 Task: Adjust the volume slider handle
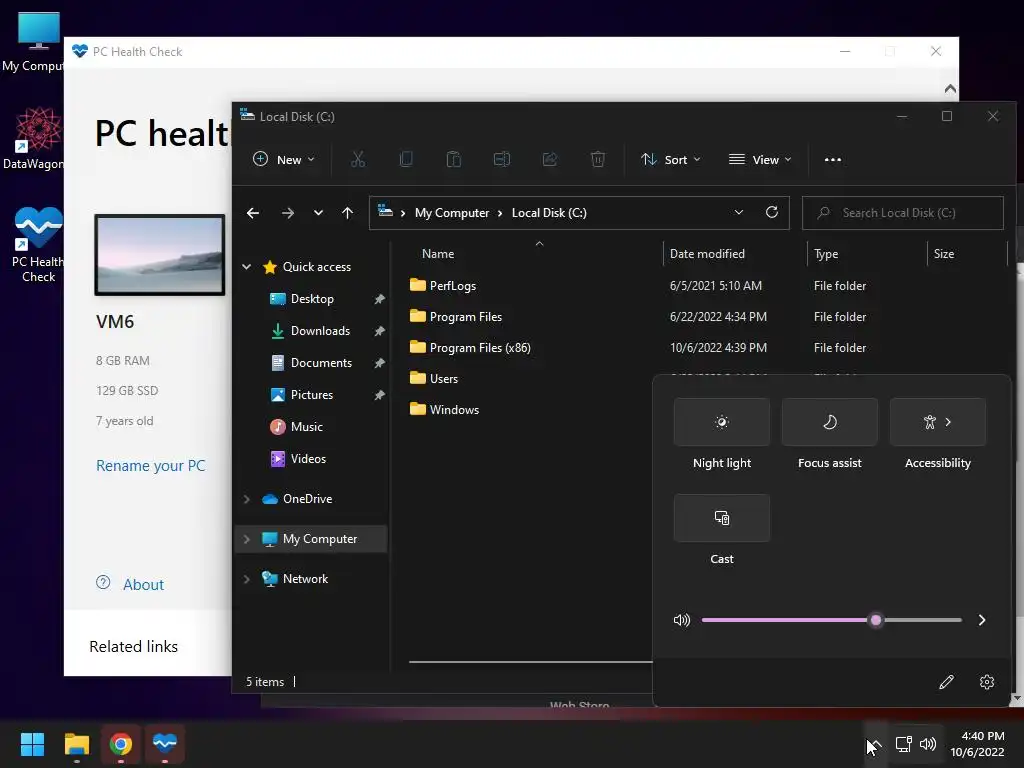click(x=876, y=620)
